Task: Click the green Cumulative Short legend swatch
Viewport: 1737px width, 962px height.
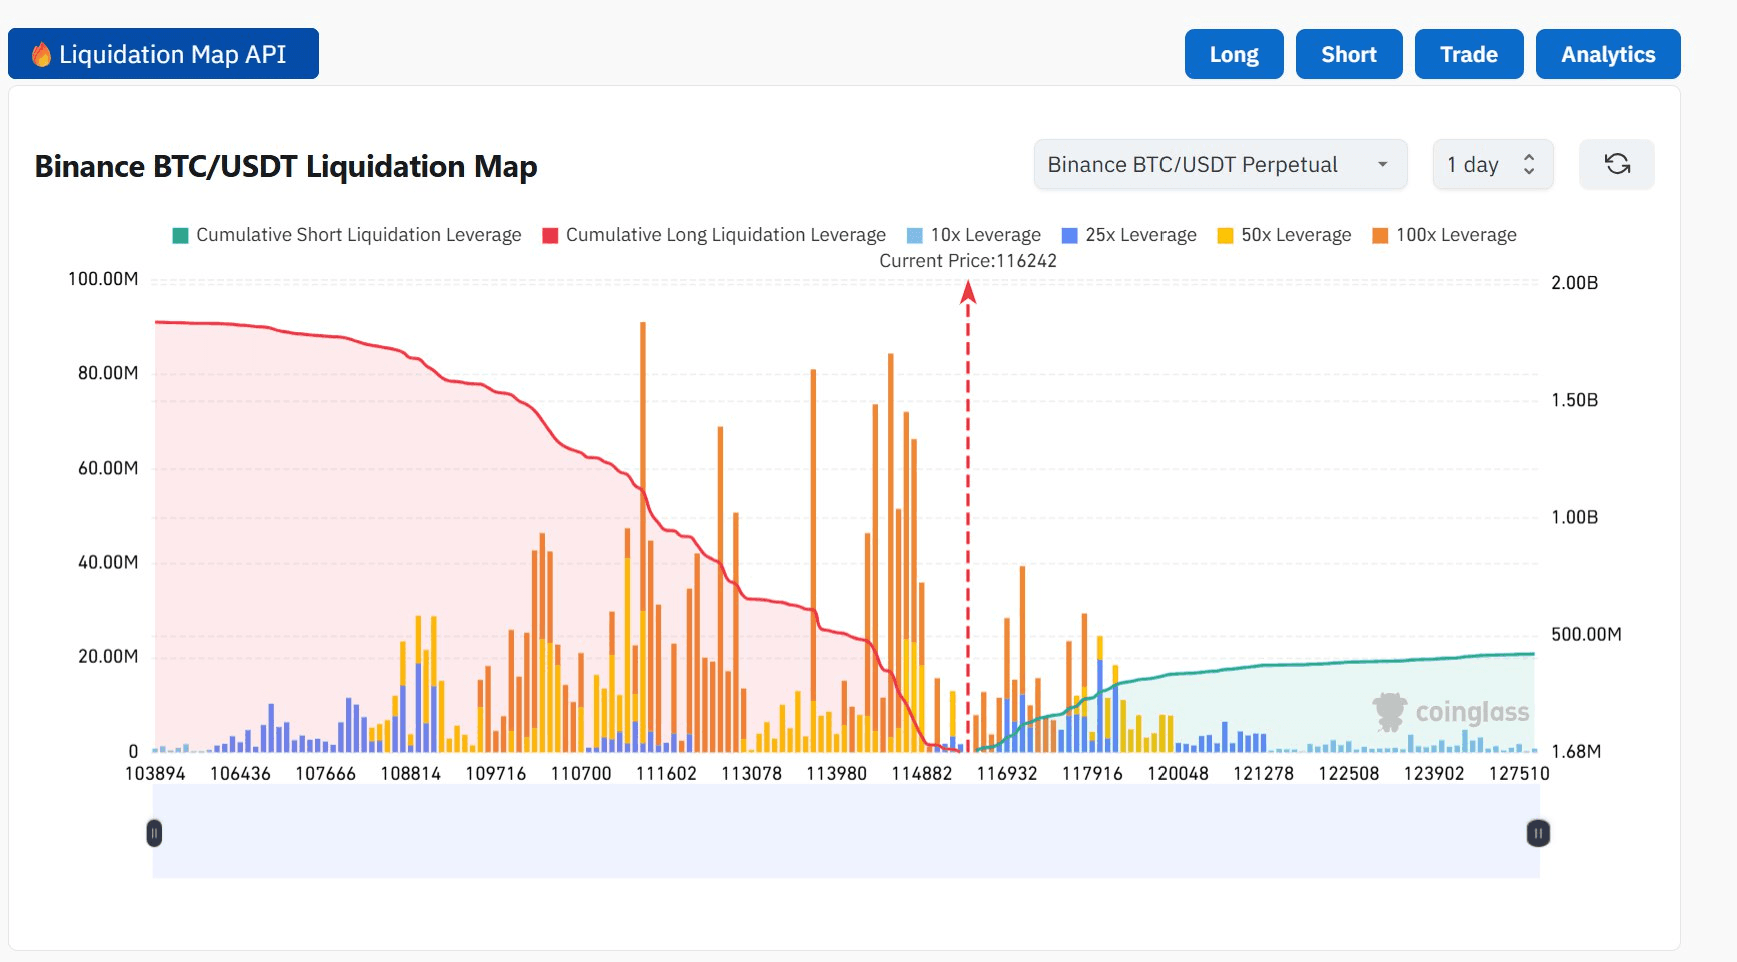Action: [181, 236]
